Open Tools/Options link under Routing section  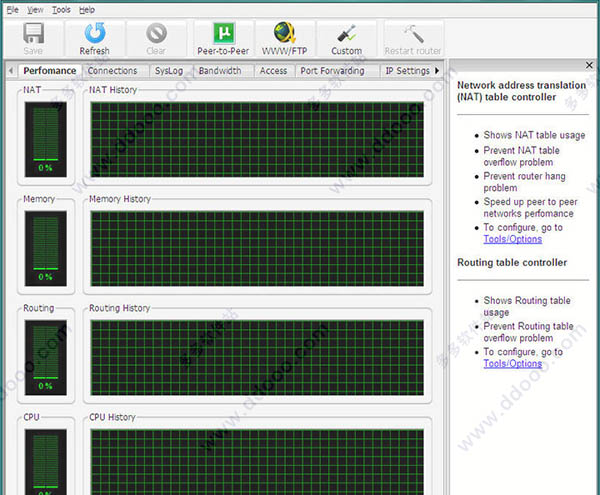click(513, 363)
